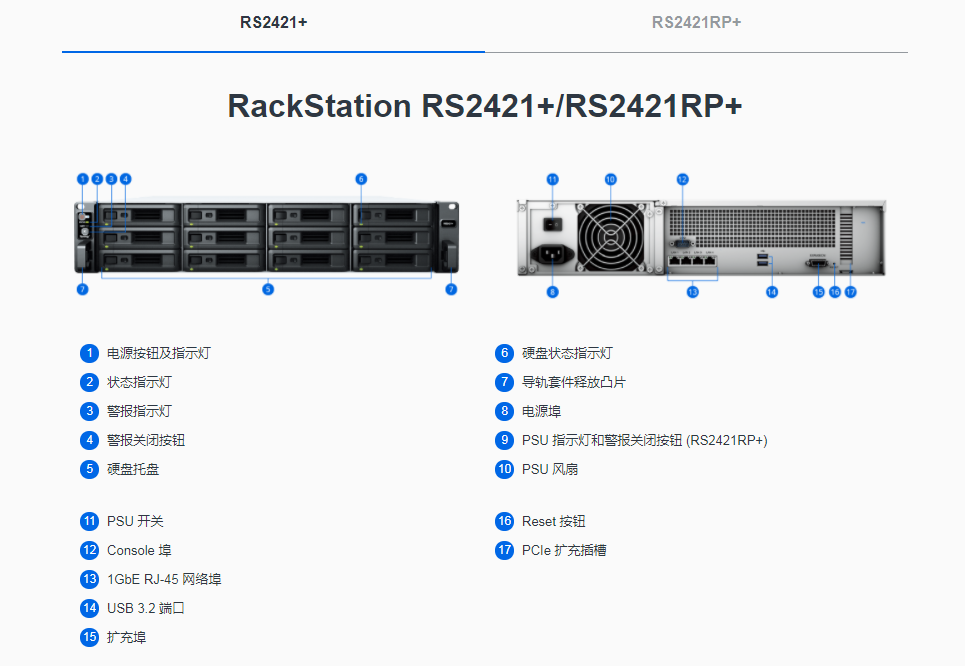The height and width of the screenshot is (666, 965).
Task: Click marker 7 under the right rack ear
Action: click(x=451, y=289)
